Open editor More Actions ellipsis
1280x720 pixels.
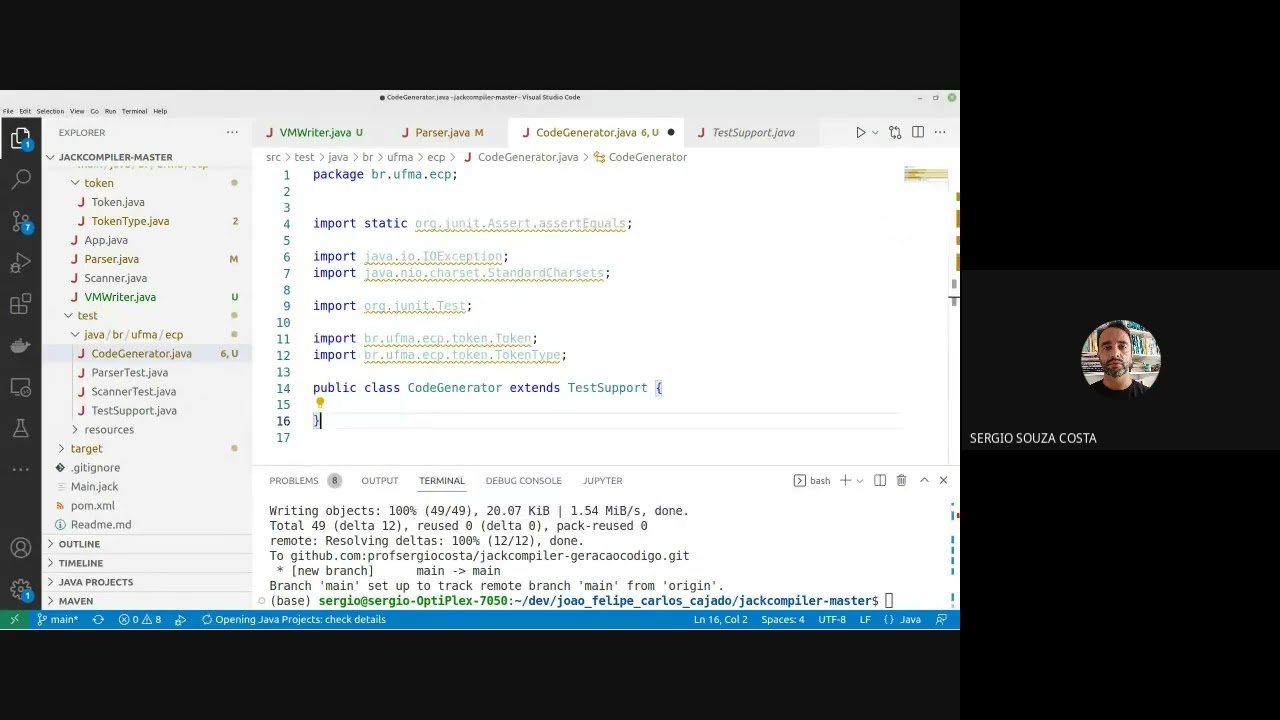coord(939,132)
